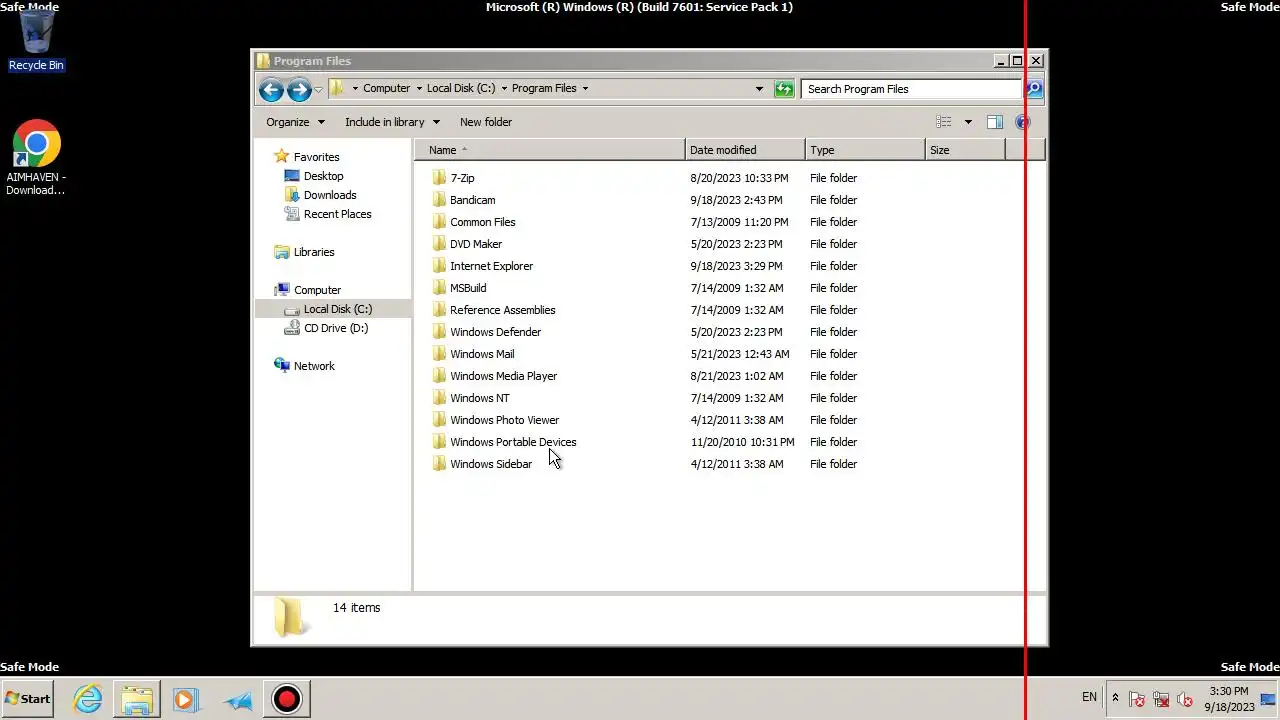Click the Desktop icon in navigation pane
The width and height of the screenshot is (1280, 720).
pyautogui.click(x=292, y=176)
